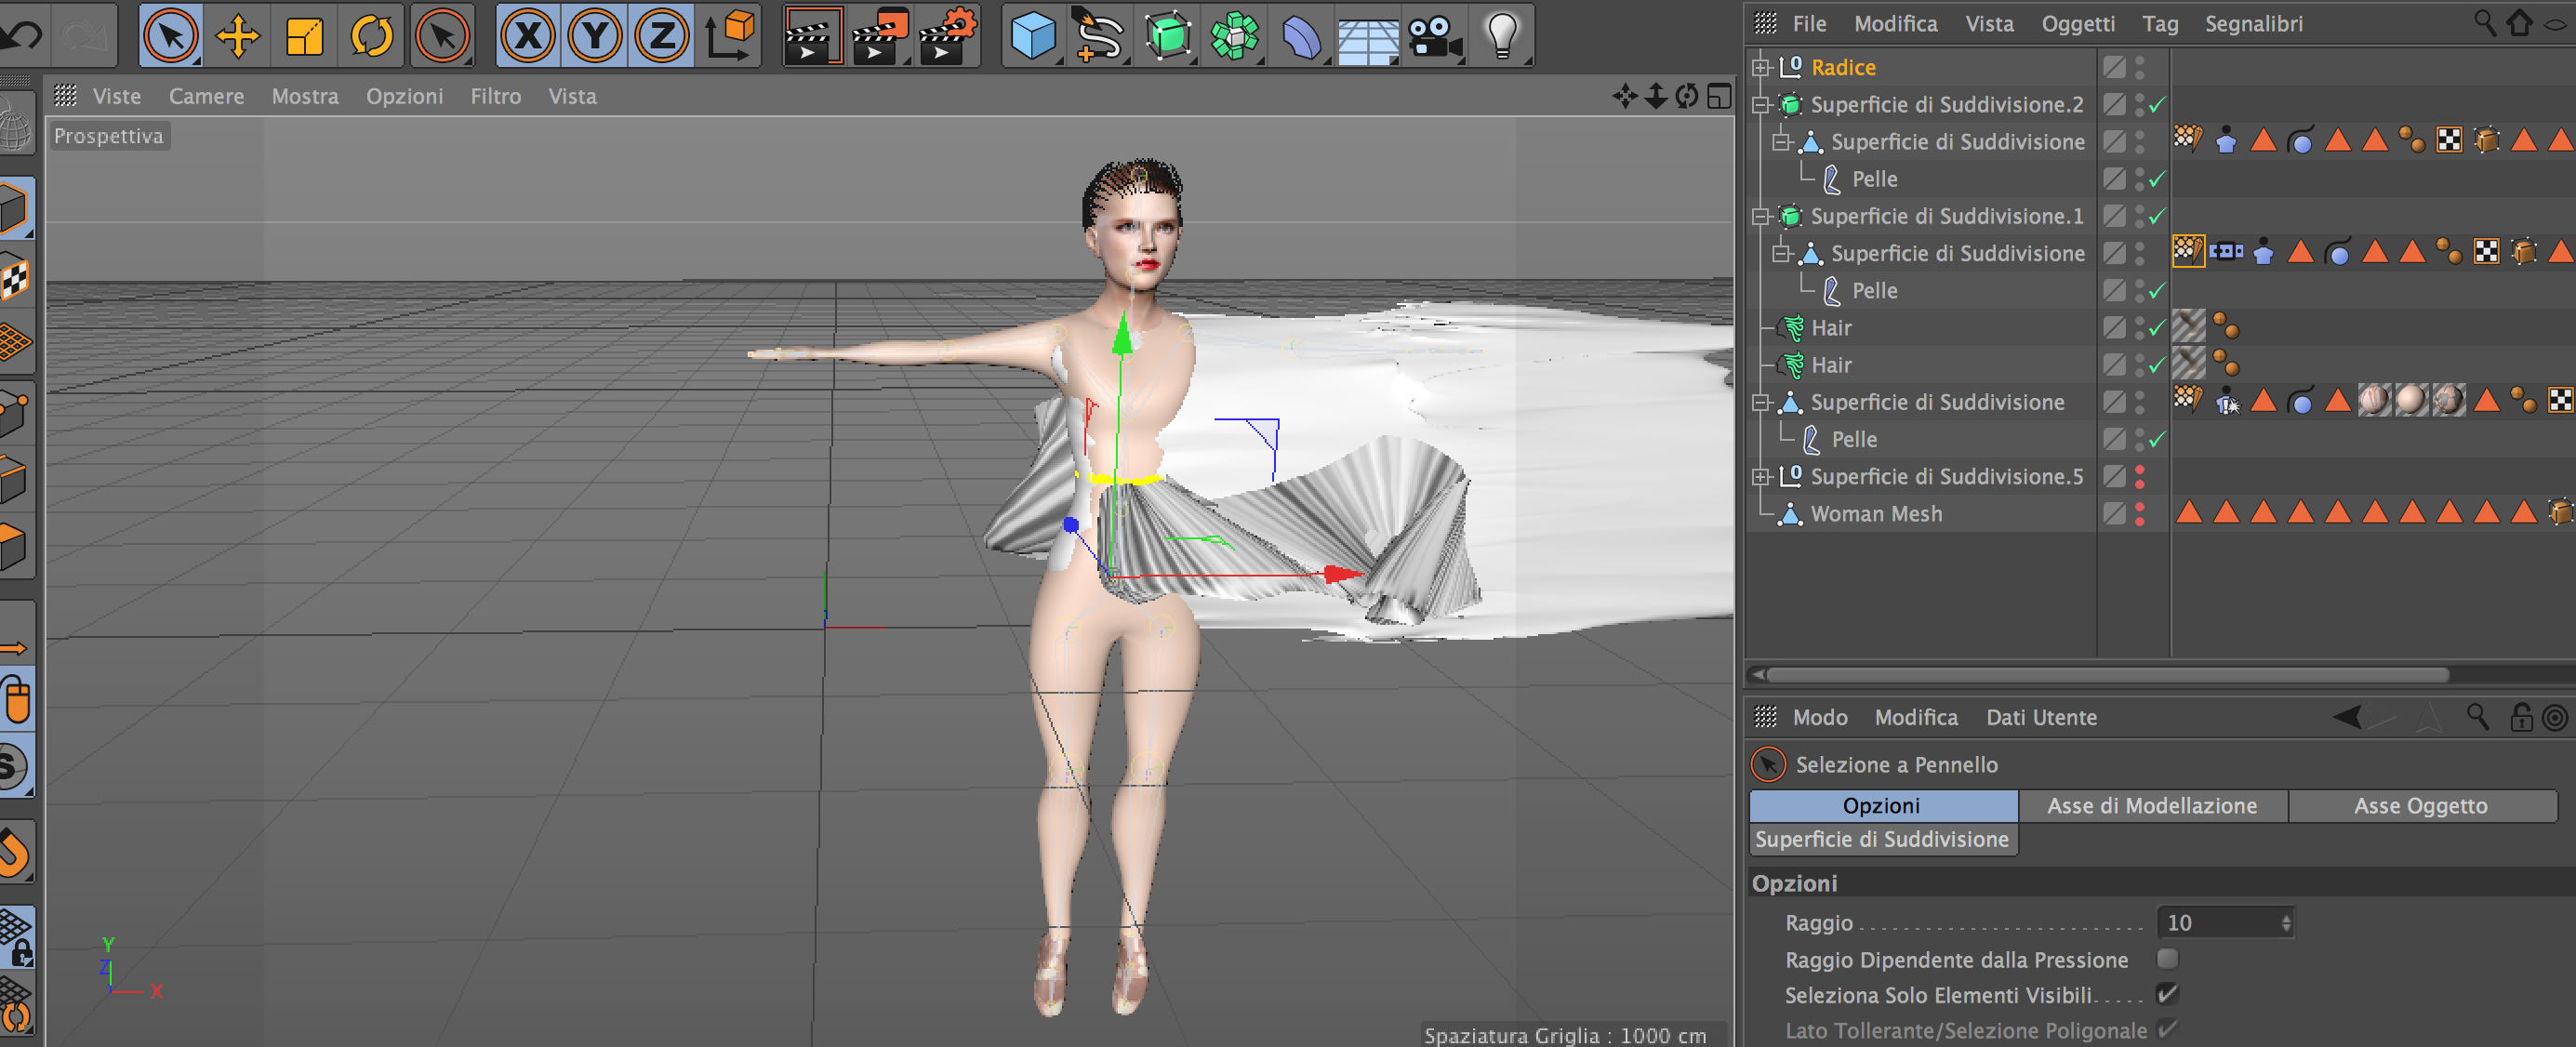Image resolution: width=2576 pixels, height=1047 pixels.
Task: Switch to Asse di Modellazione tab
Action: (x=2152, y=805)
